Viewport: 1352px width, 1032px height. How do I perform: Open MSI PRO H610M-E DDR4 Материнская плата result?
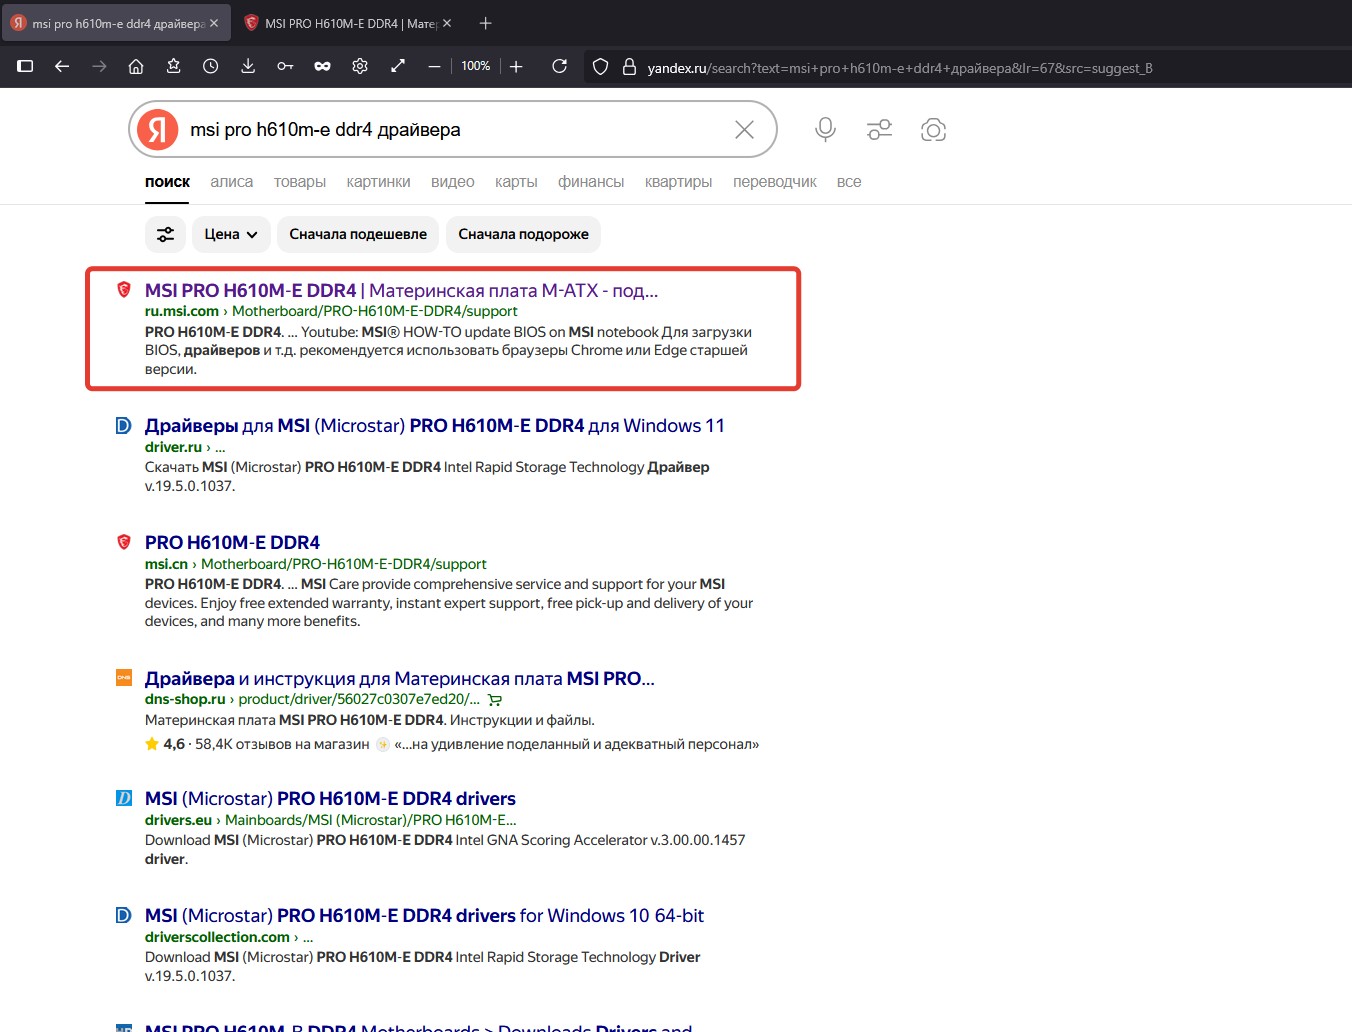coord(401,290)
